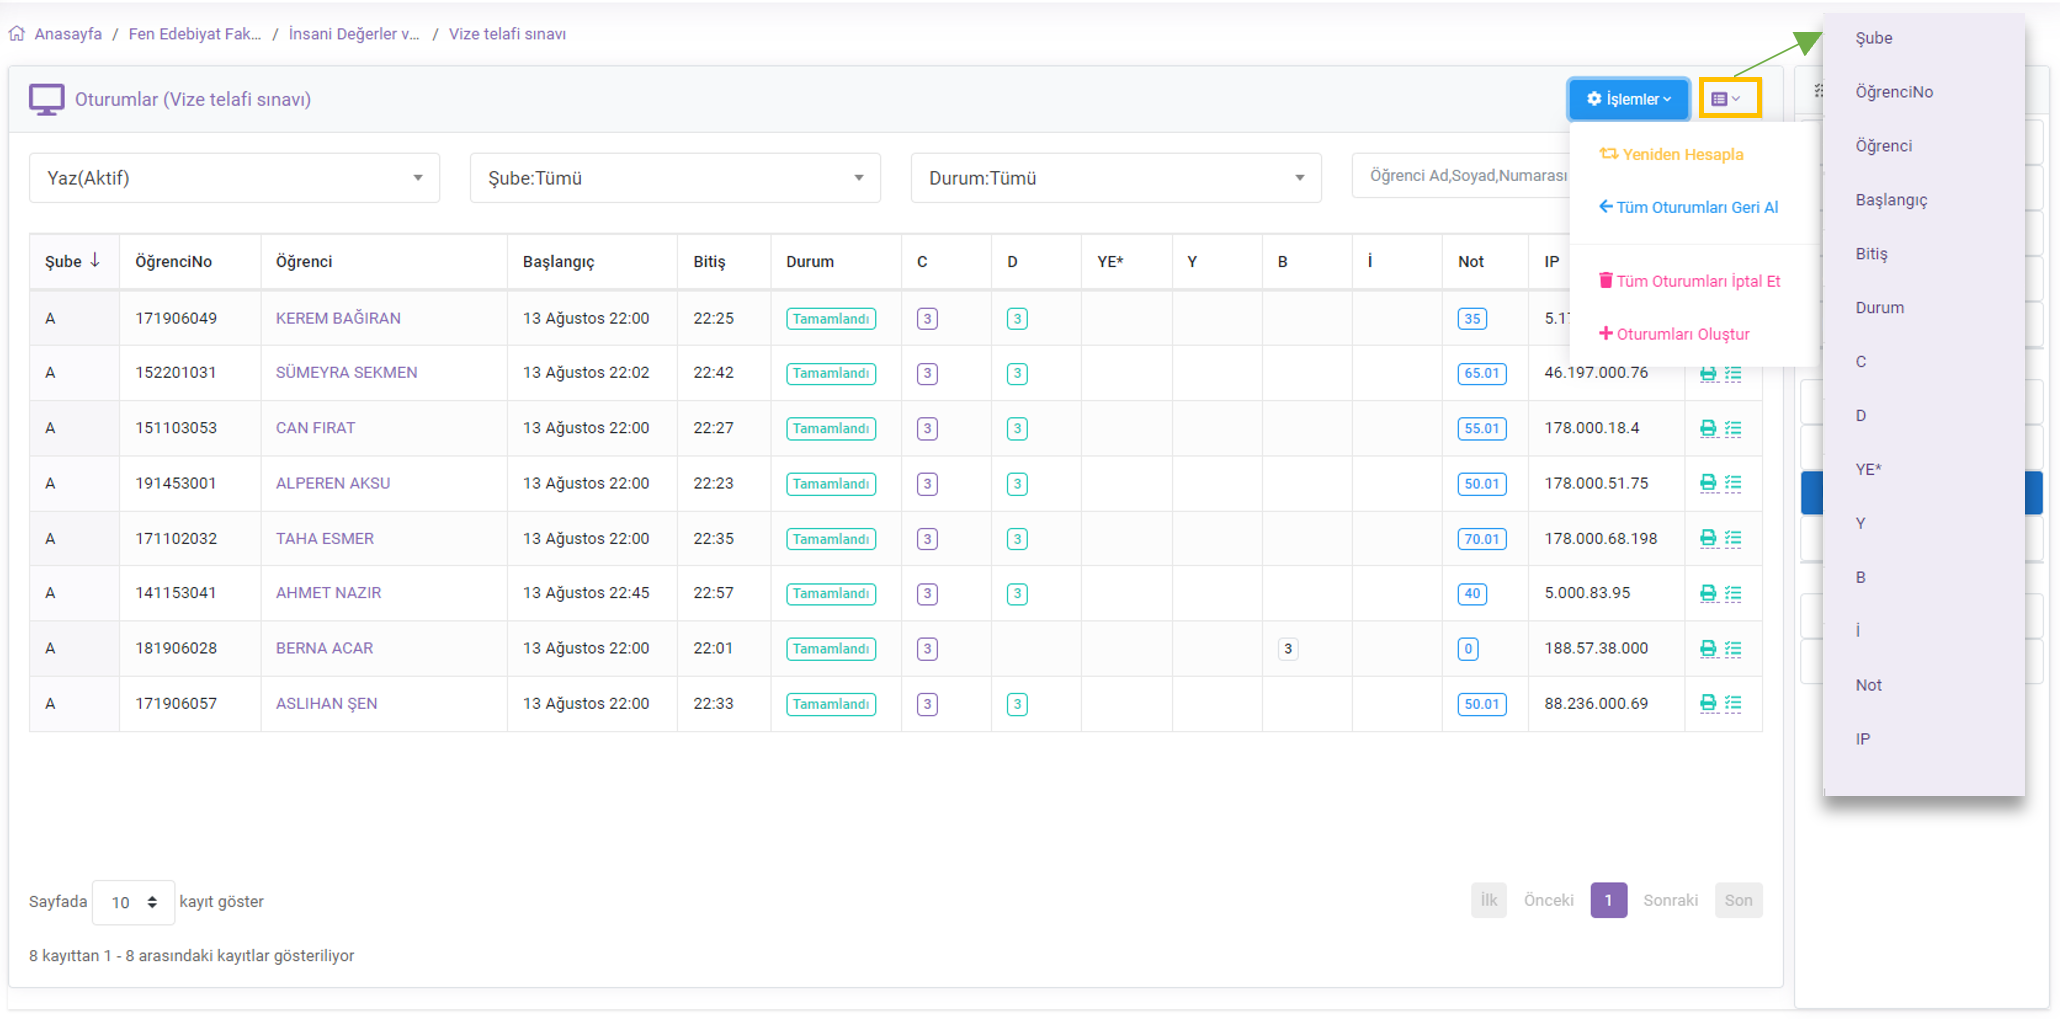Click the home icon in the breadcrumb
The height and width of the screenshot is (1019, 2060).
[17, 34]
